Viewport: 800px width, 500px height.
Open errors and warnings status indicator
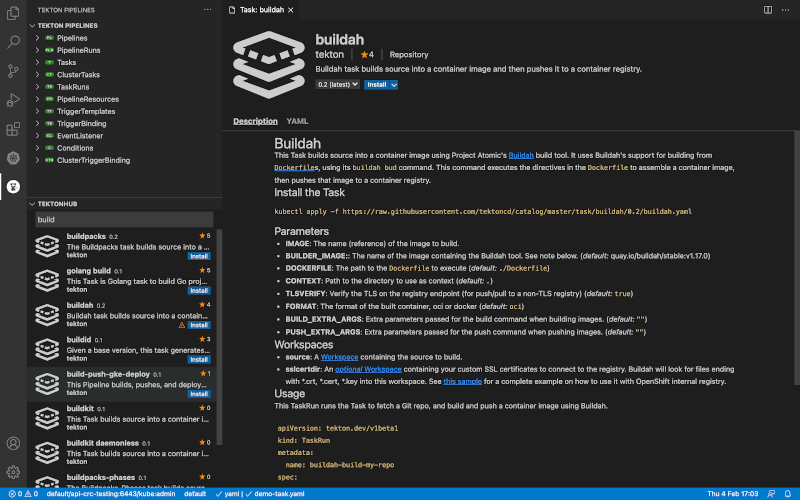pos(23,493)
